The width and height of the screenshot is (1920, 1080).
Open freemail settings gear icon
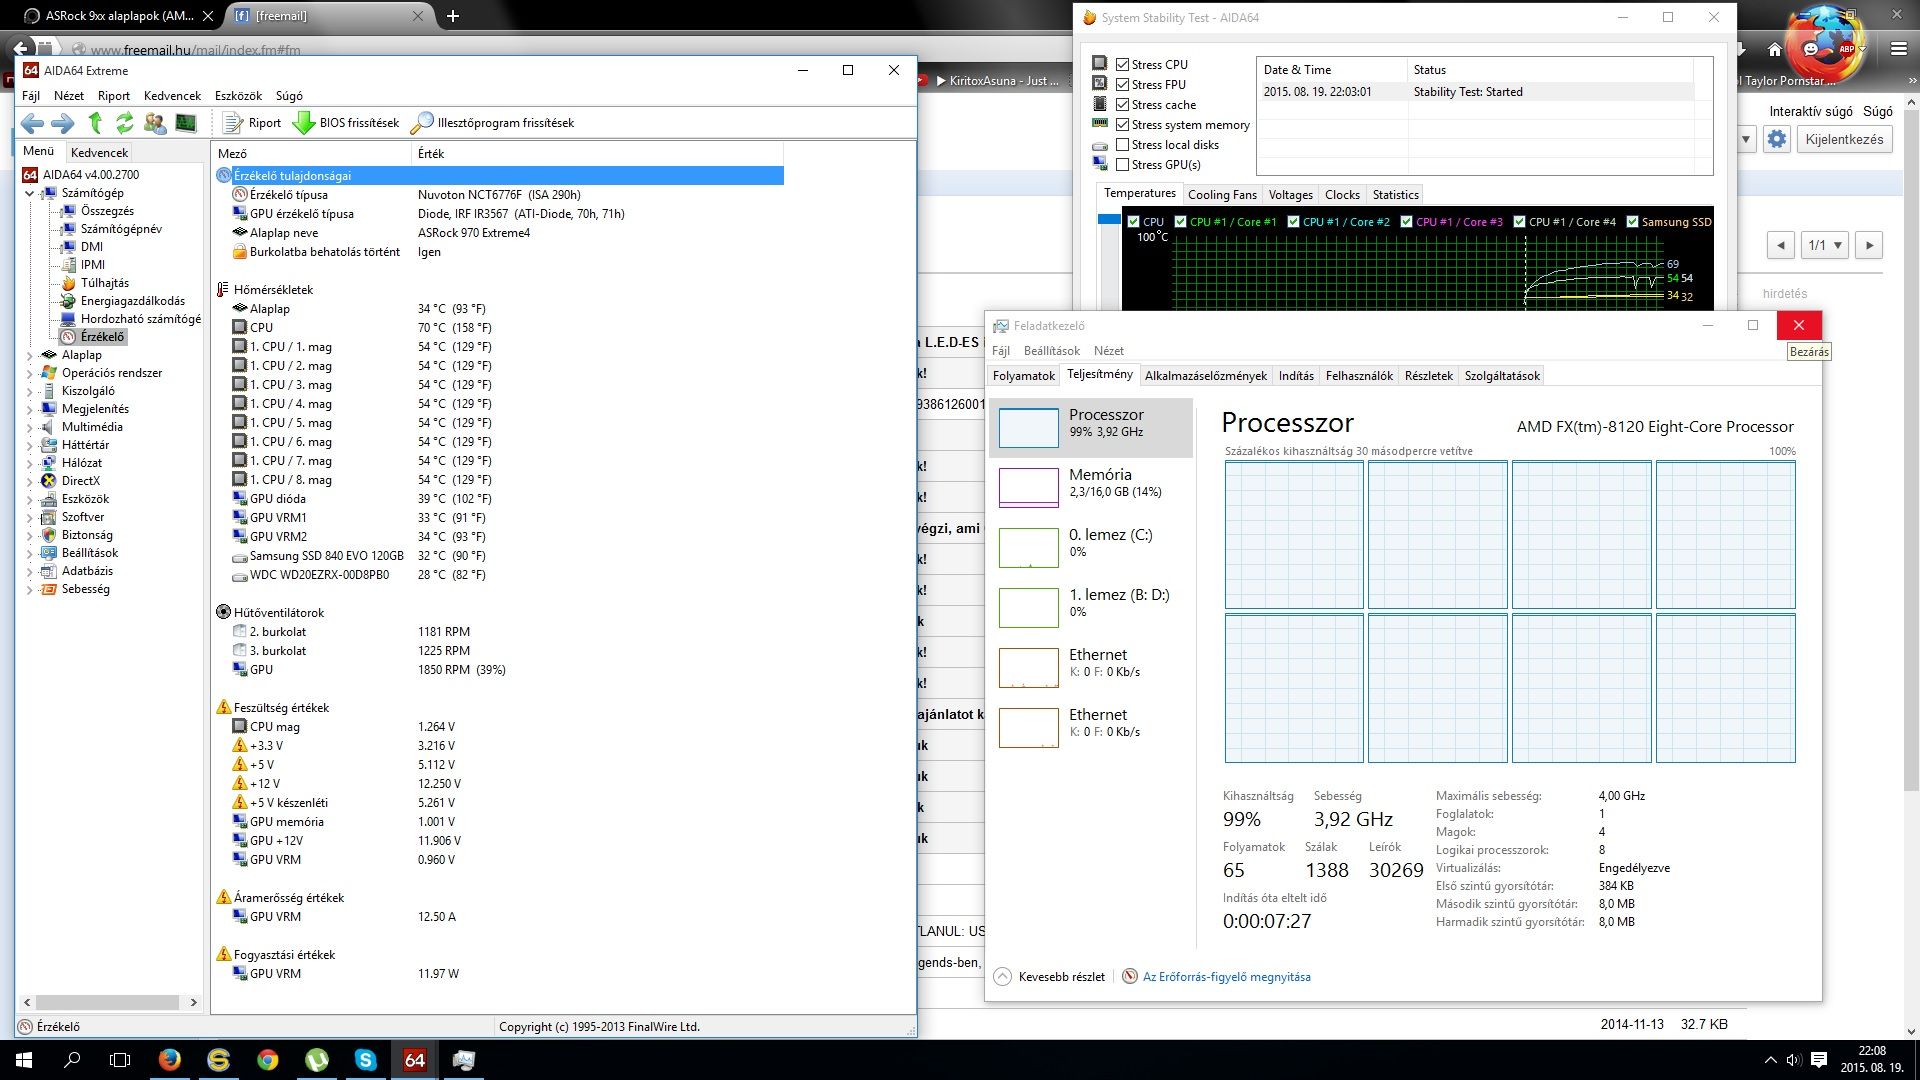(1776, 139)
